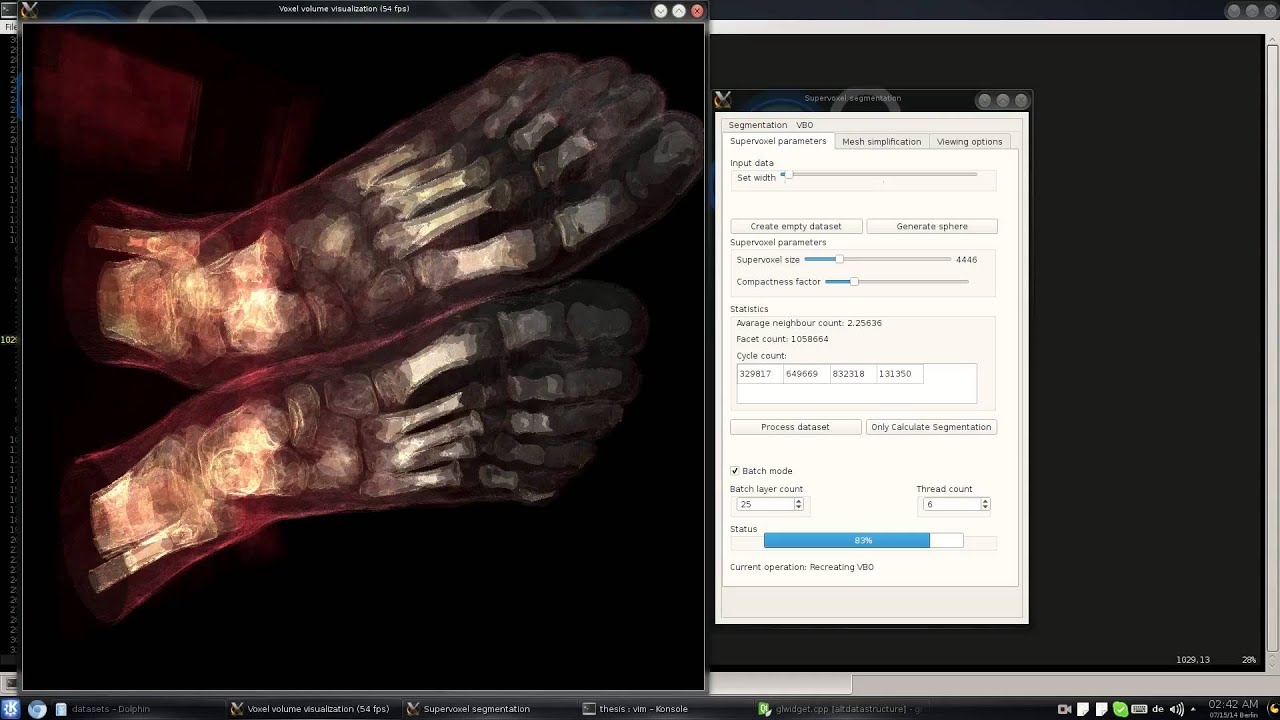Minimize the background window at top right
1280x720 pixels.
point(1234,11)
